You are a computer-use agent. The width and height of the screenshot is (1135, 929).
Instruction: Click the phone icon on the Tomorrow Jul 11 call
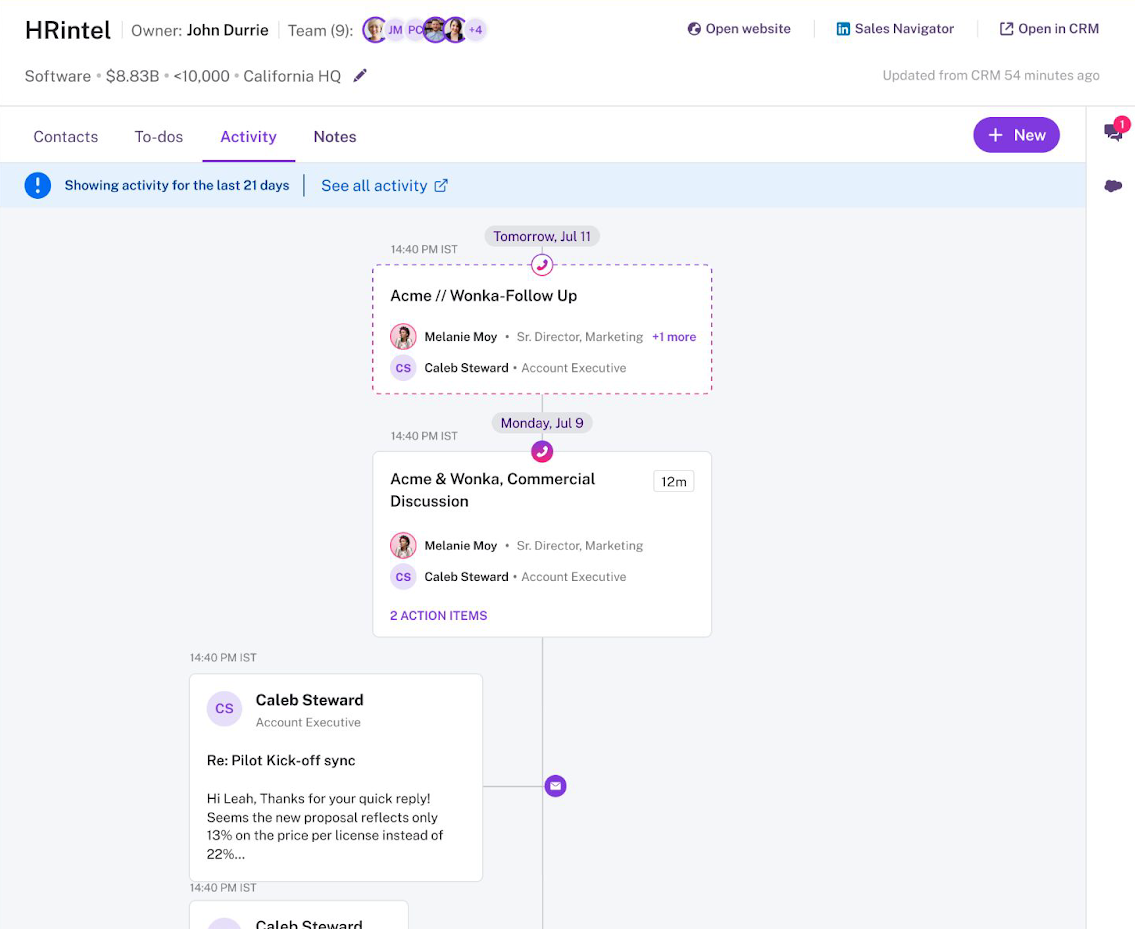click(x=542, y=265)
